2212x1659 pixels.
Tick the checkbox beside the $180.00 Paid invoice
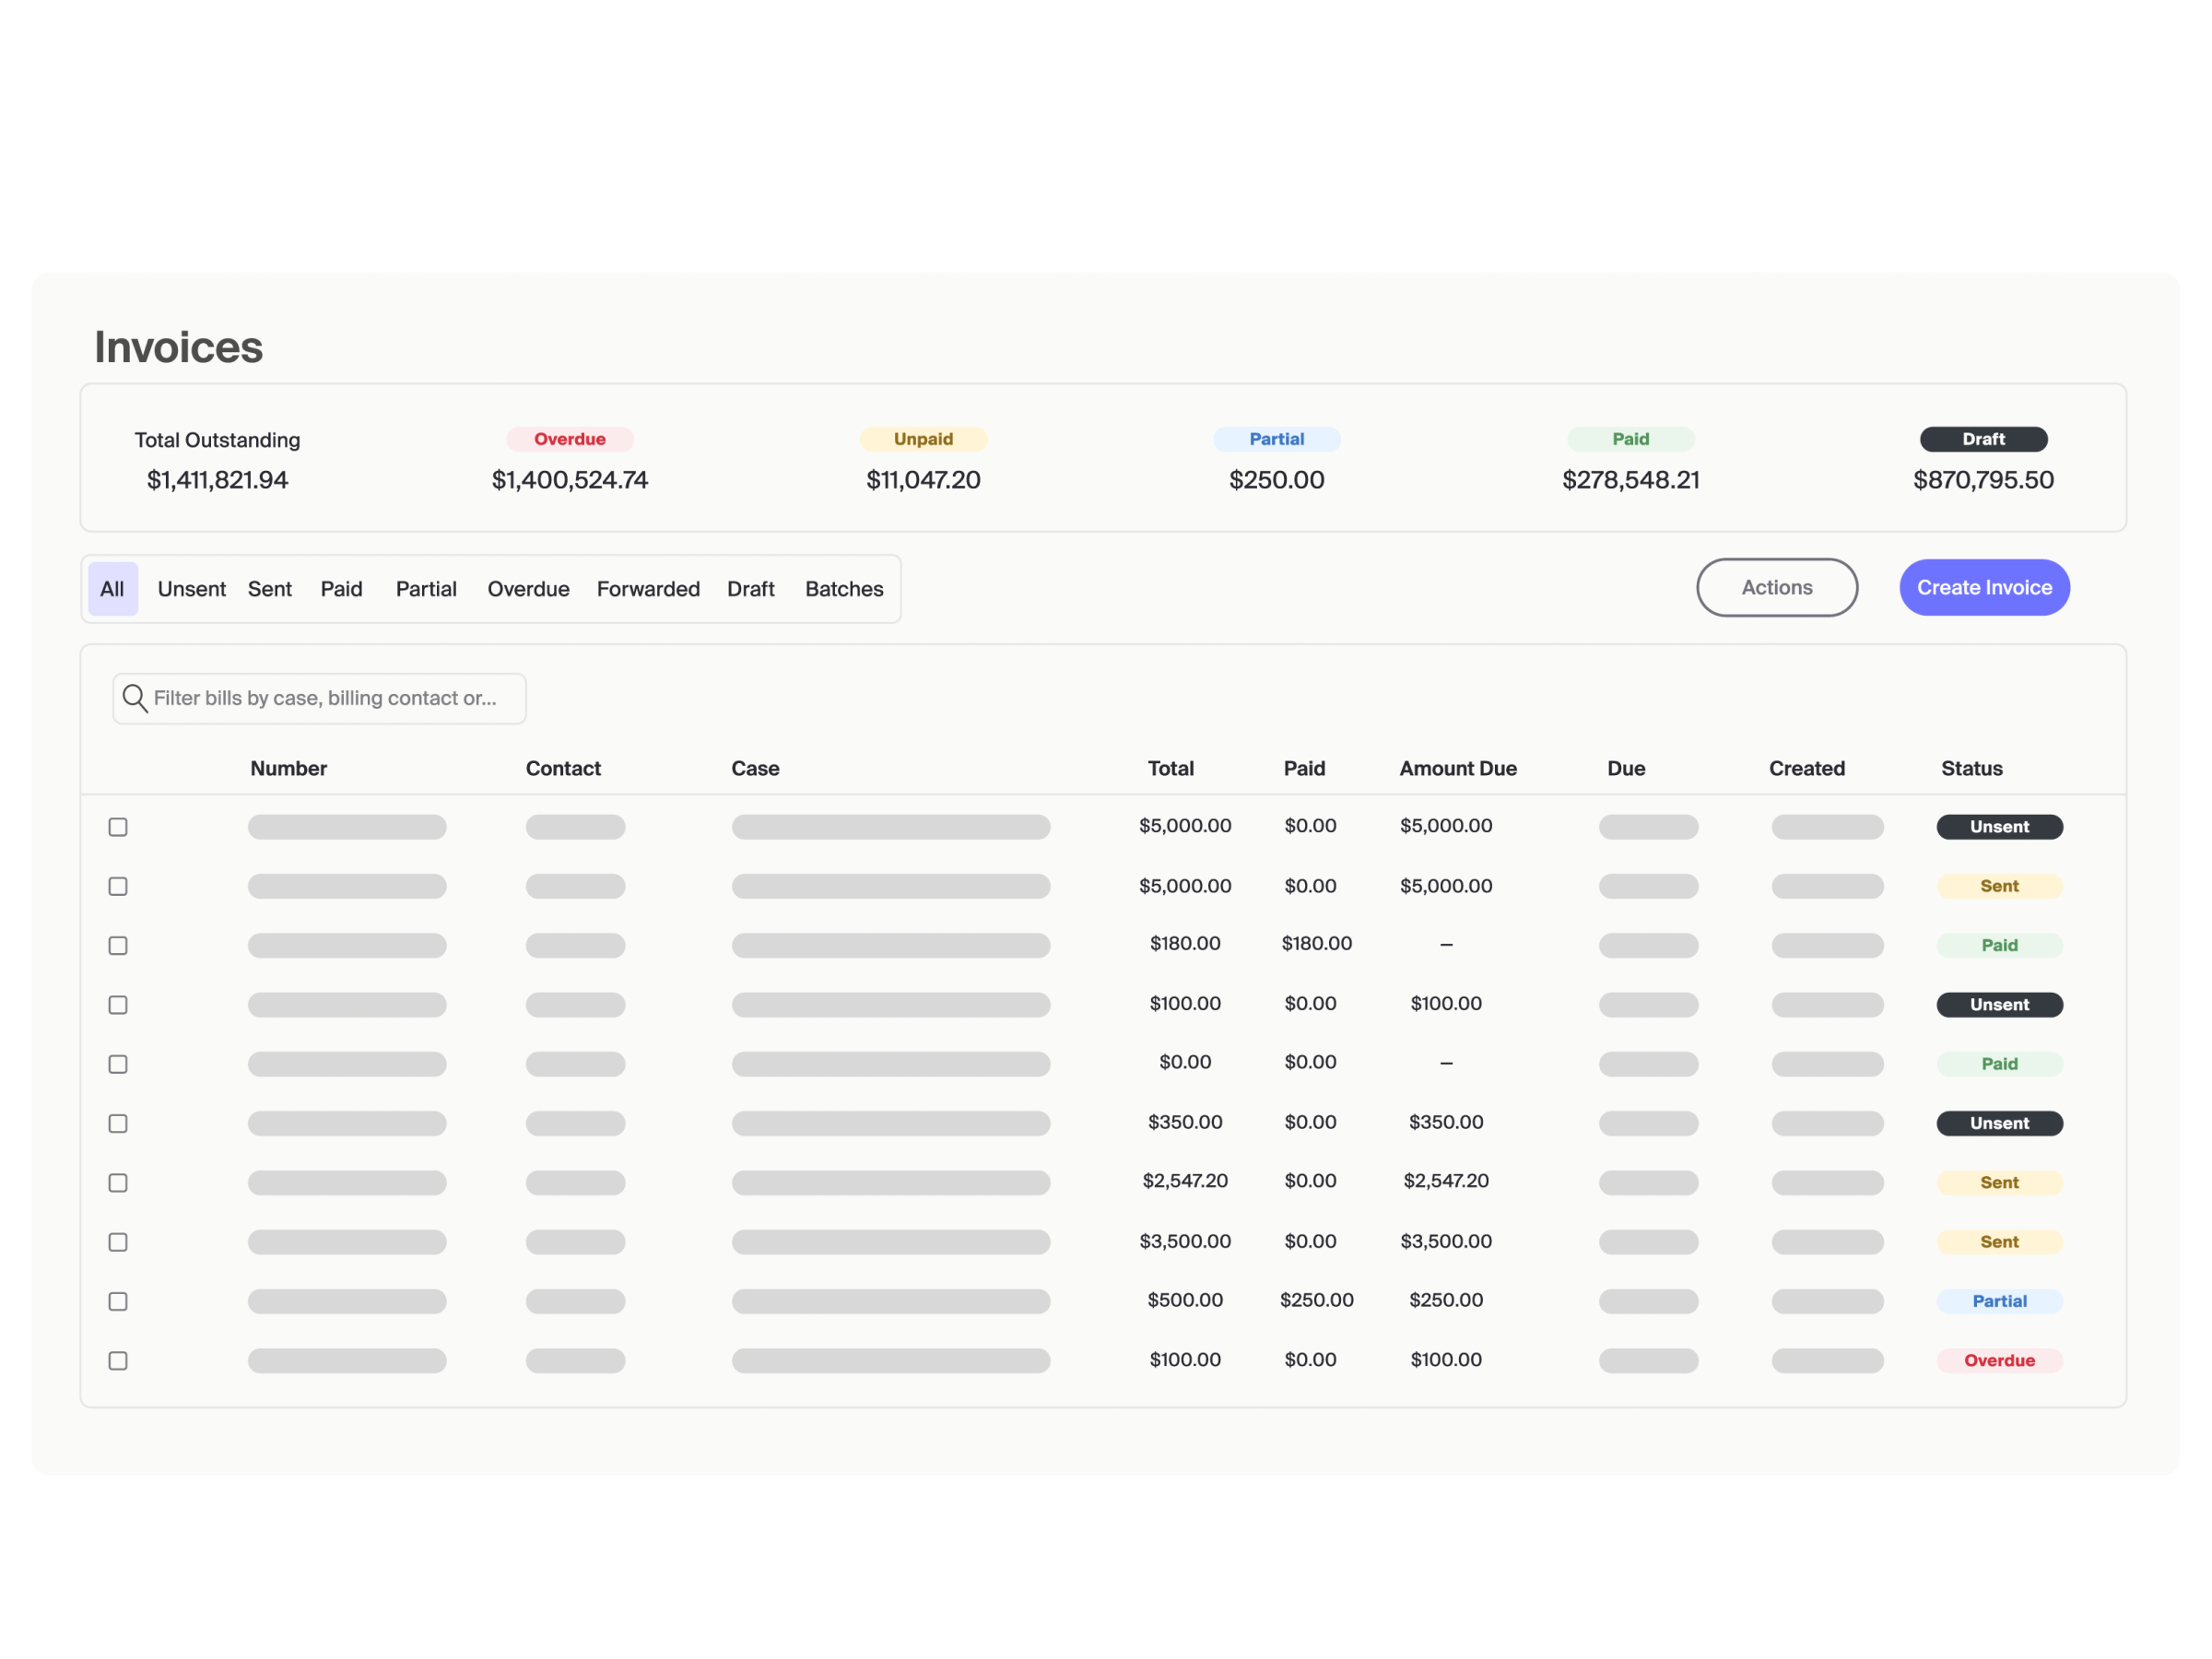coord(118,944)
